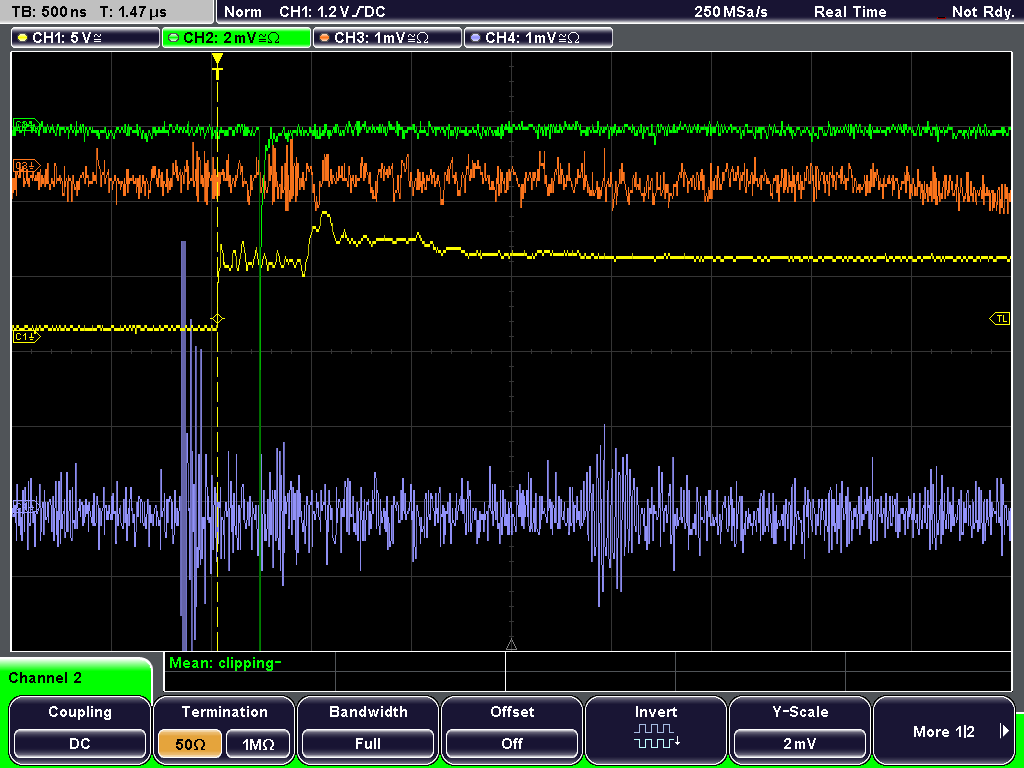This screenshot has width=1024, height=768.
Task: Click the CH1: 1.2 V trigger source readout
Action: click(332, 12)
